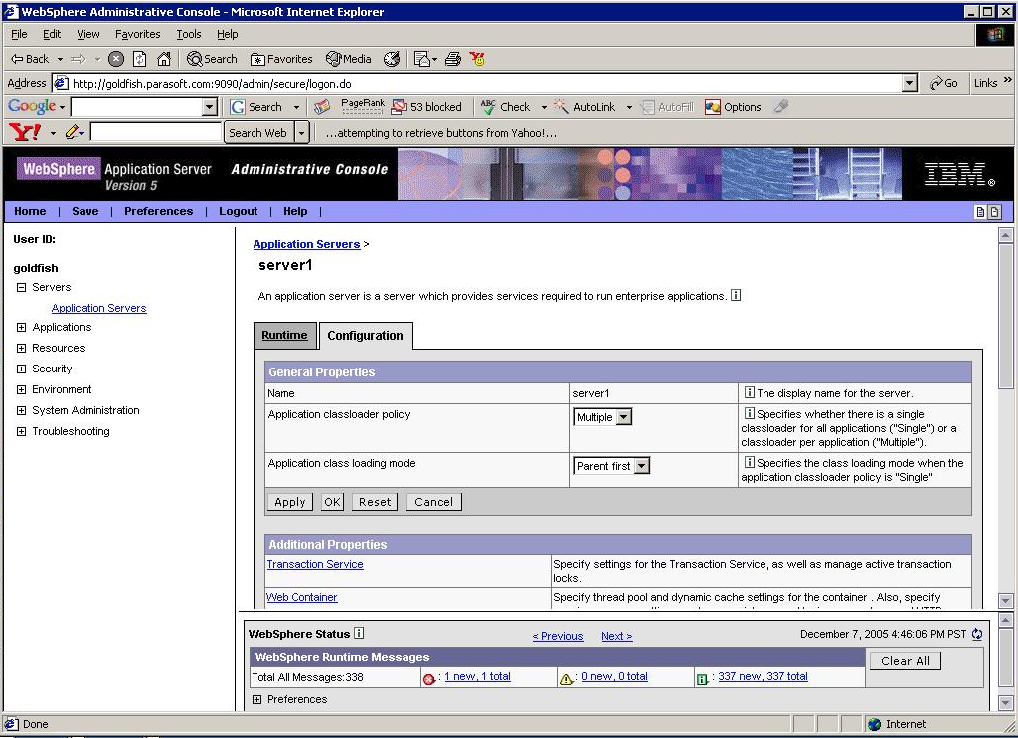Click the Refresh page icon
The height and width of the screenshot is (738, 1018).
[x=140, y=59]
